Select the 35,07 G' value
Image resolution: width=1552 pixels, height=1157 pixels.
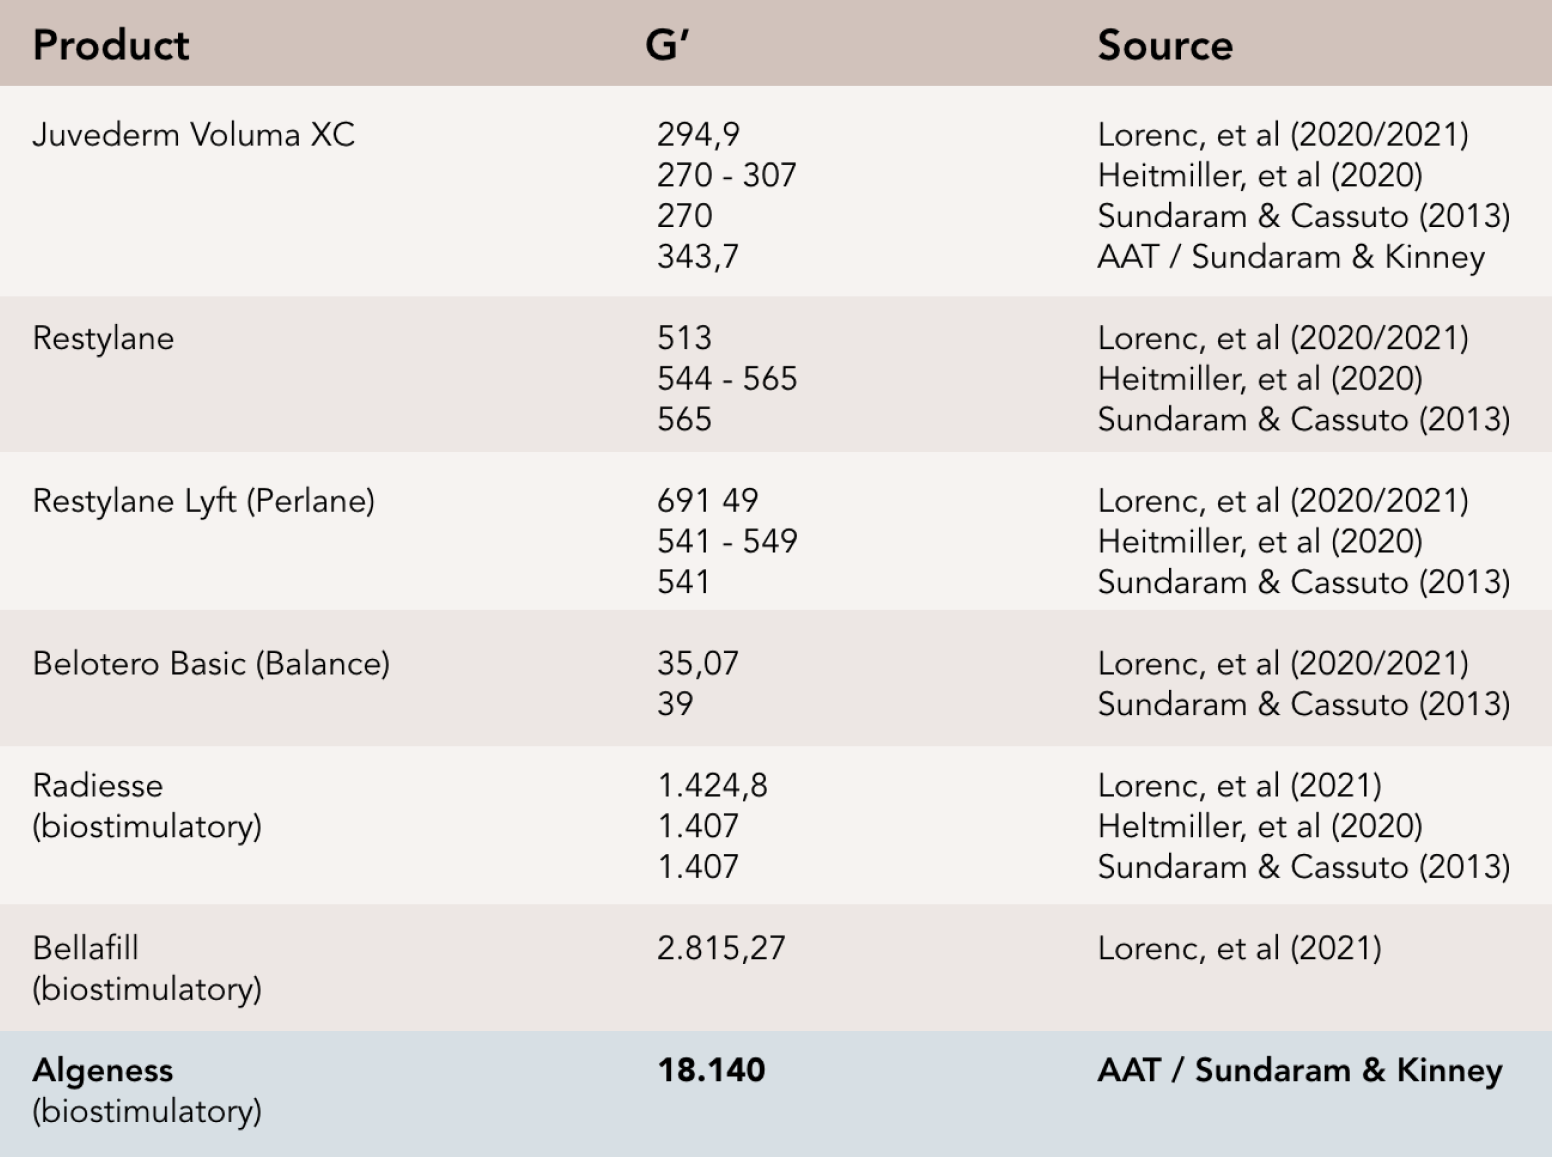coord(697,664)
